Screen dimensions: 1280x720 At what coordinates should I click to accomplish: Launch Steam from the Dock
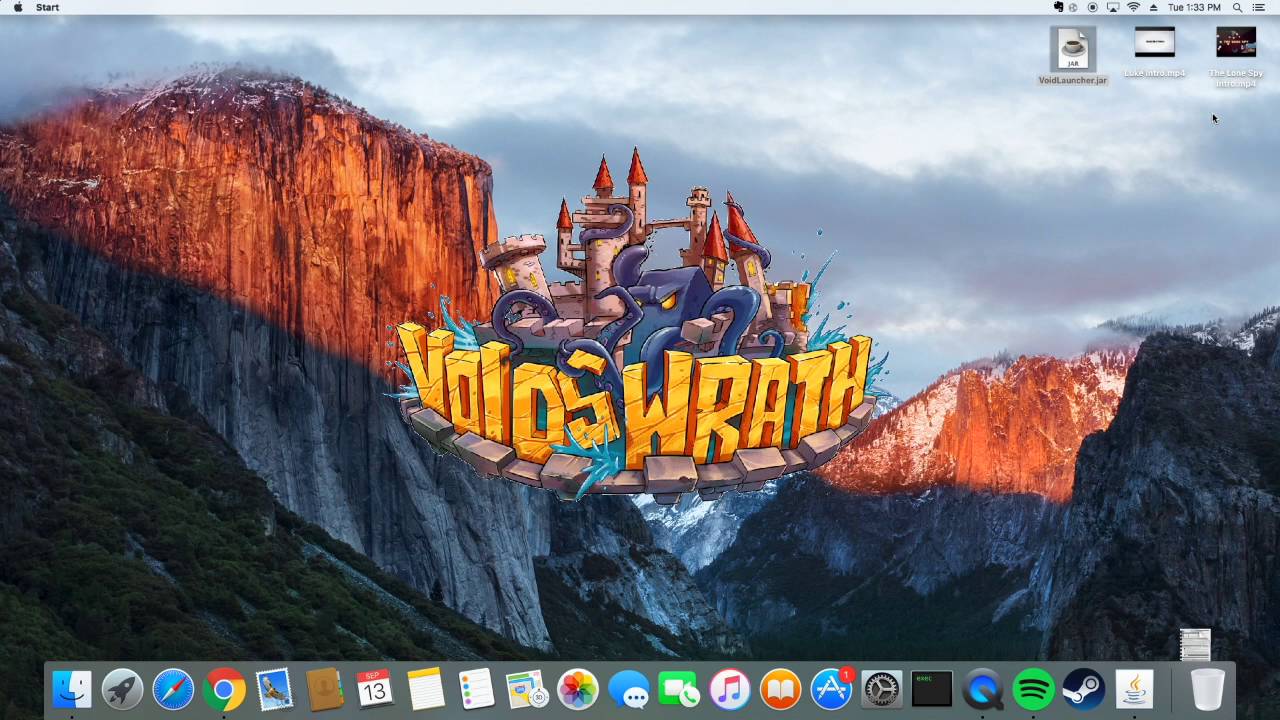tap(1084, 690)
